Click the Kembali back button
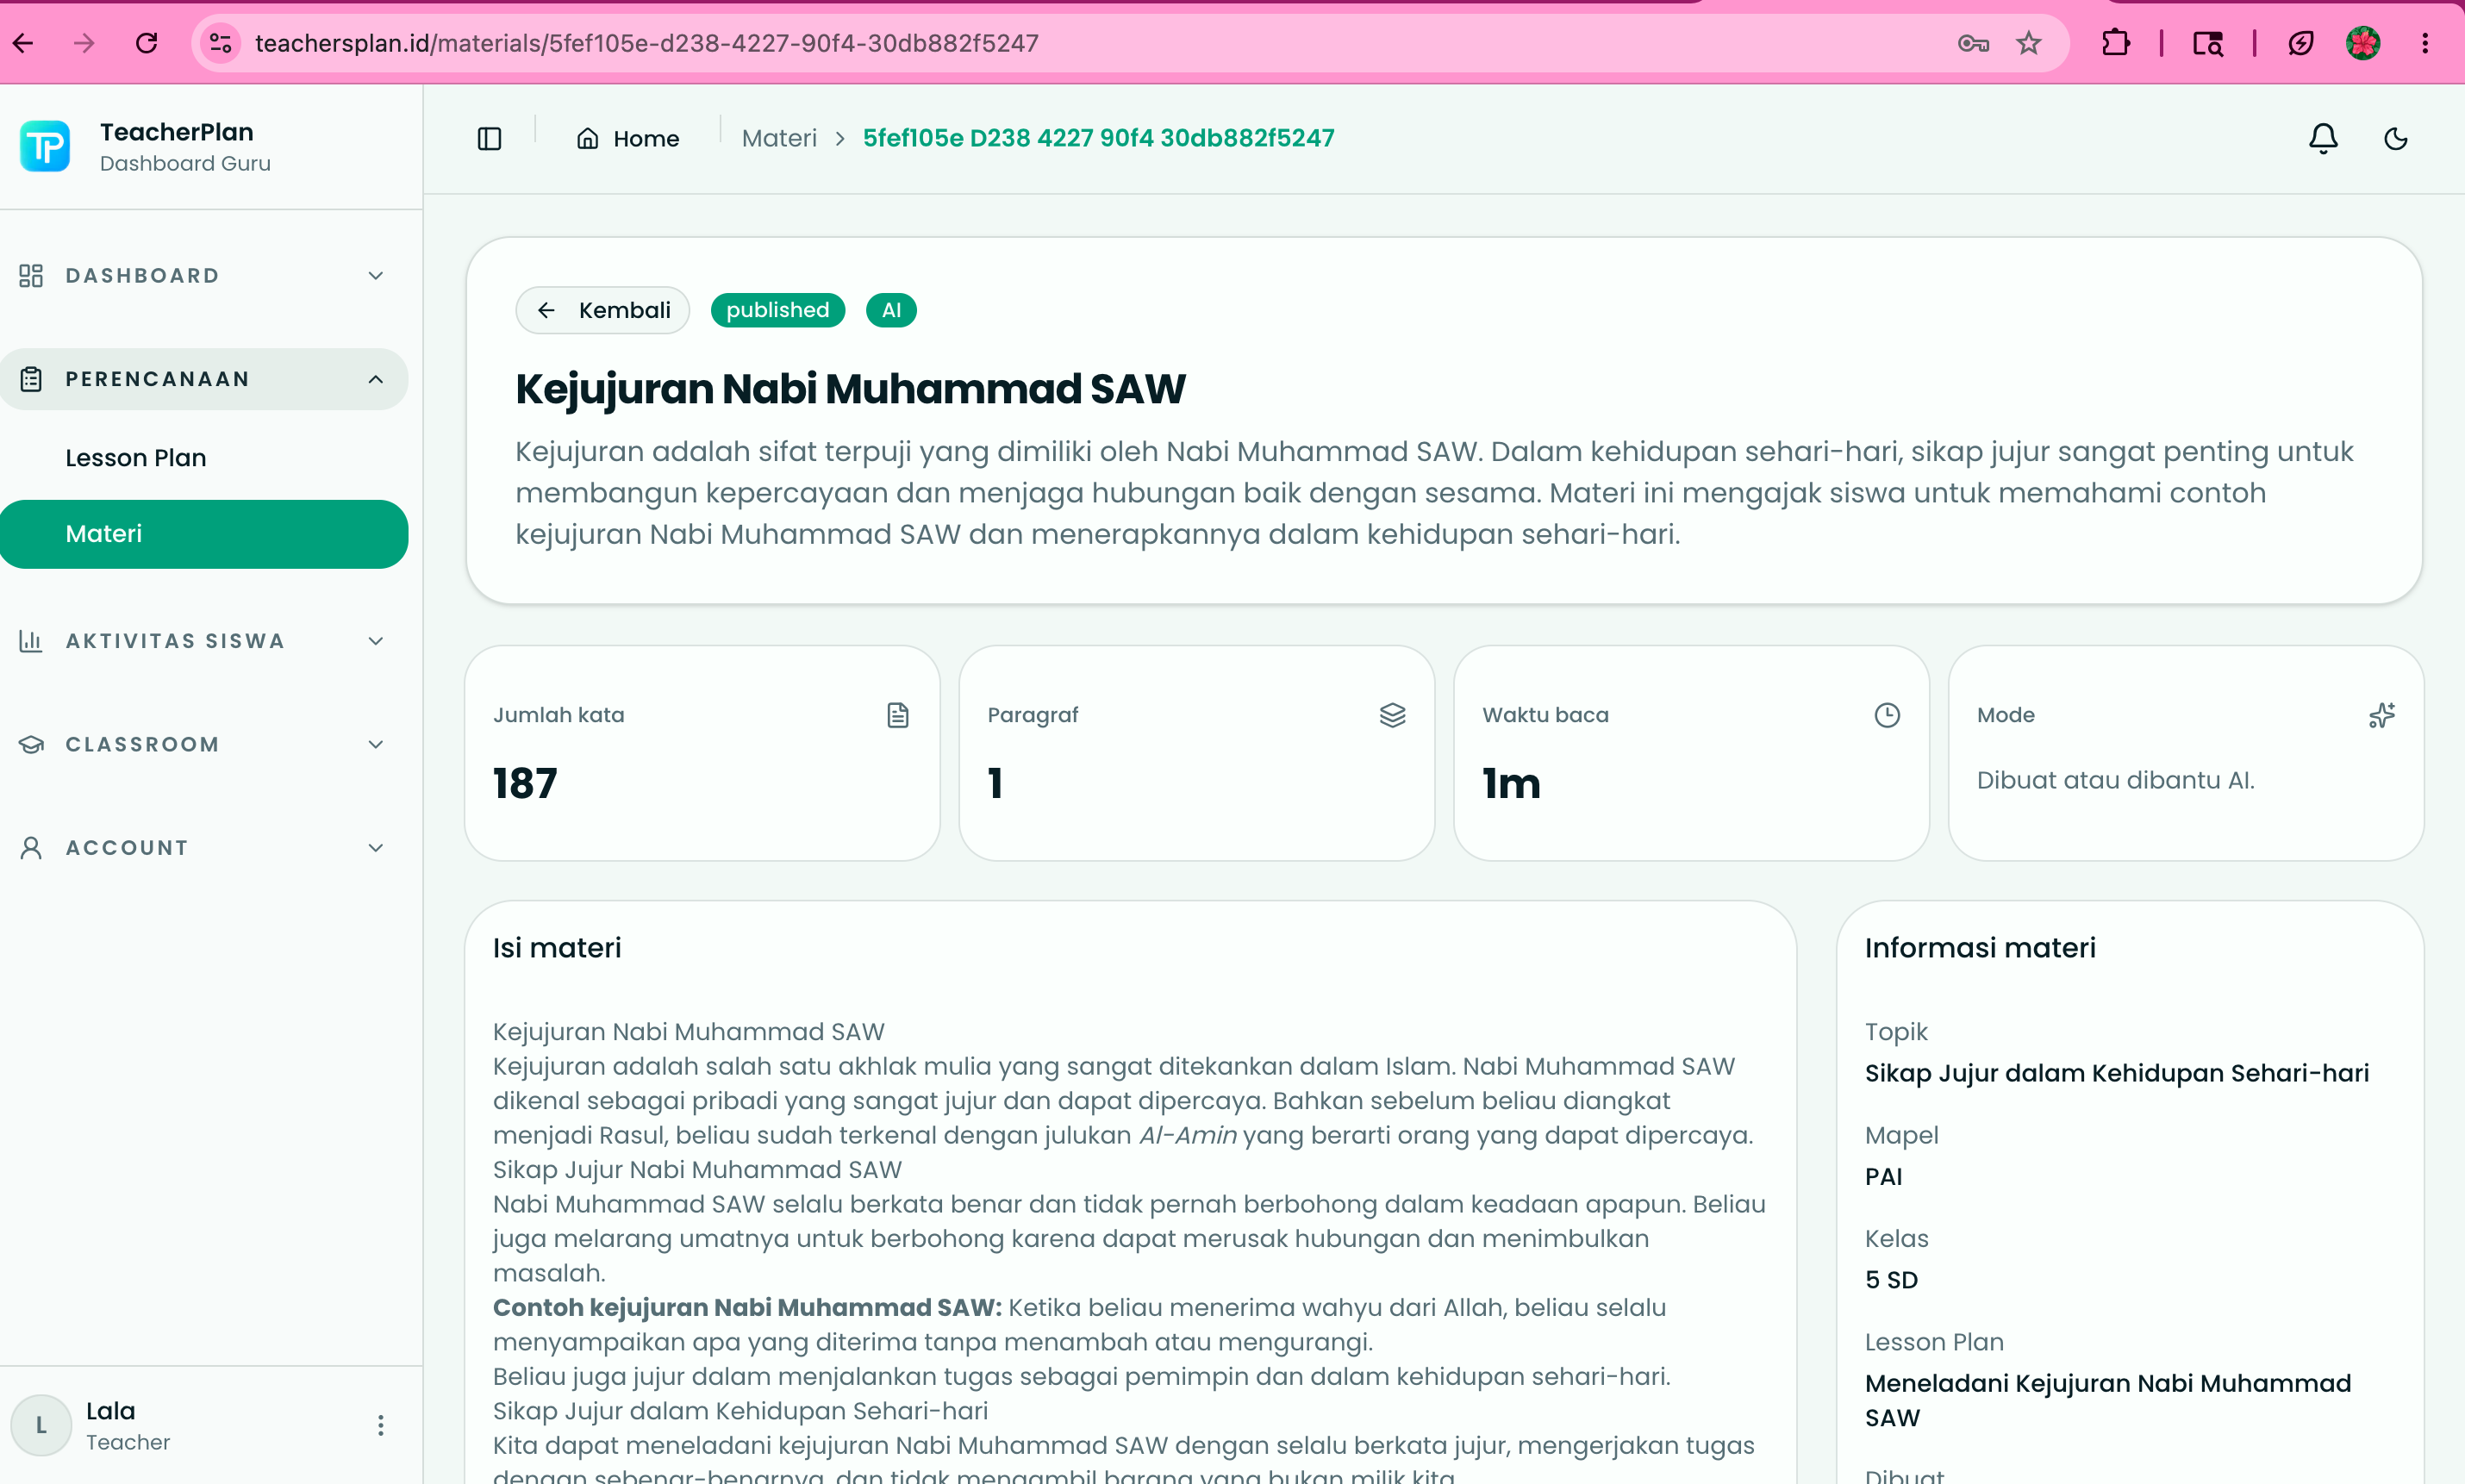 602,310
